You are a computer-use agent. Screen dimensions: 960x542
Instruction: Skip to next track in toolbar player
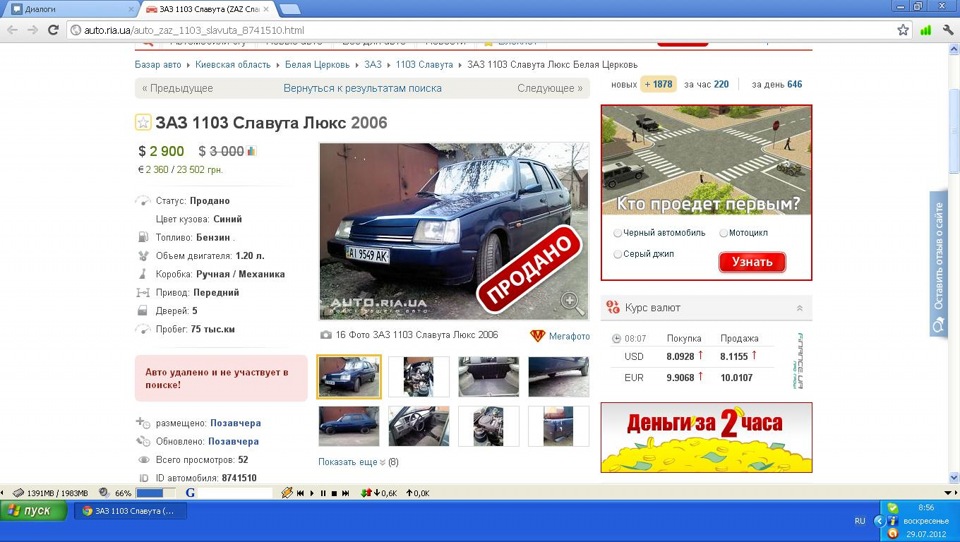345,492
